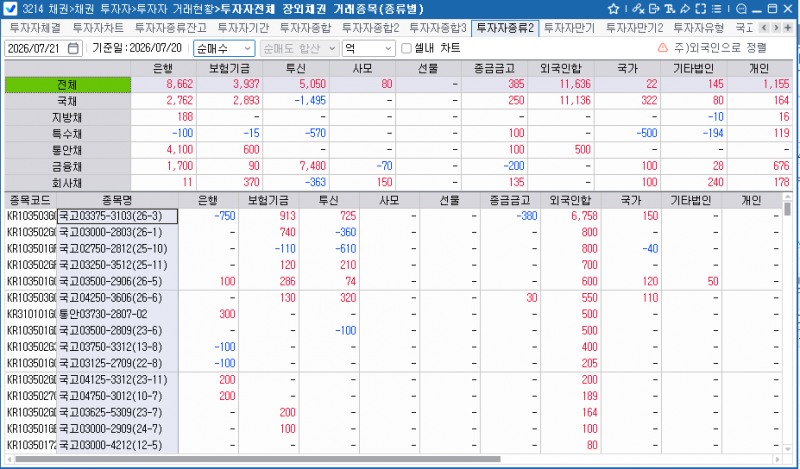Select 국고04250-3606(26-6) item

117,298
